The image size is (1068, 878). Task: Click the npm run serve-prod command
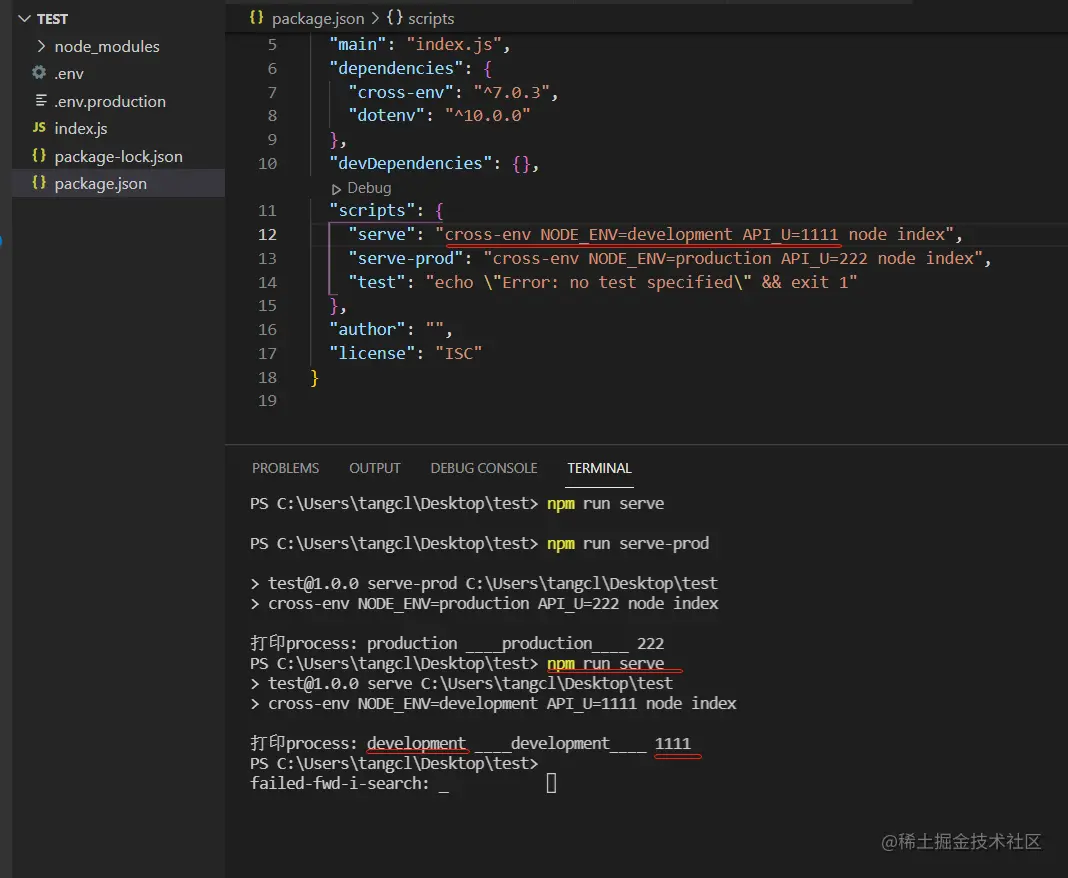628,544
